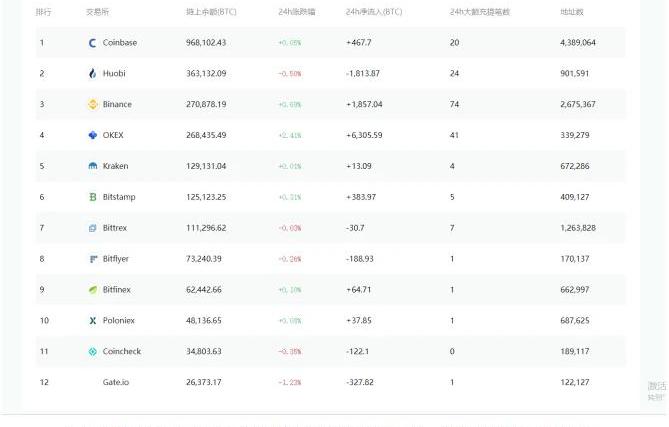
Task: Click Bitstamp balance 125,123.25
Action: point(206,197)
